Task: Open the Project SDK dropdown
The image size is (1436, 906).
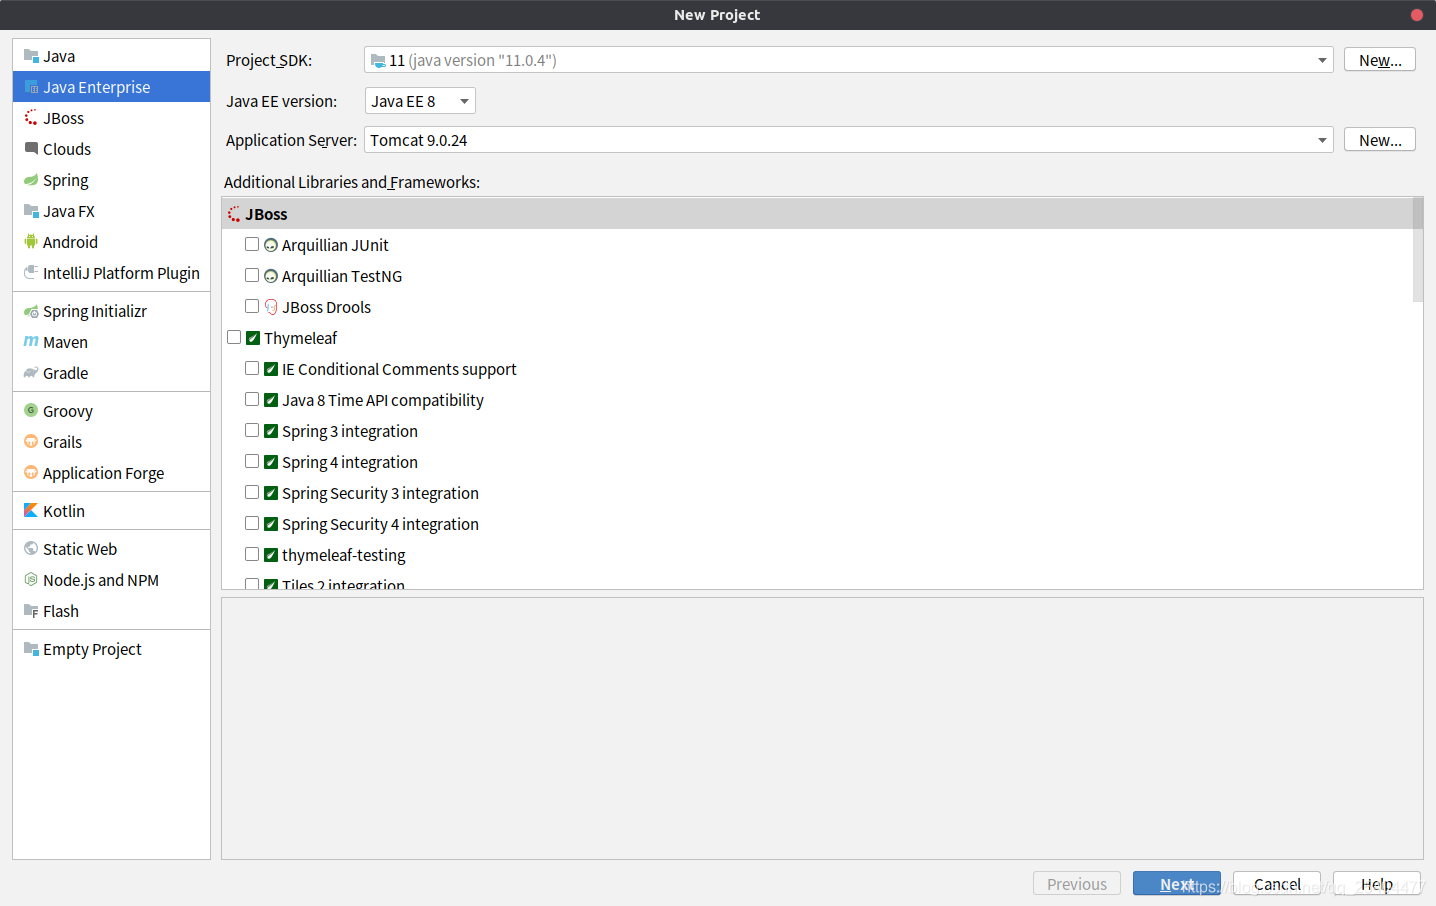Action: 848,60
